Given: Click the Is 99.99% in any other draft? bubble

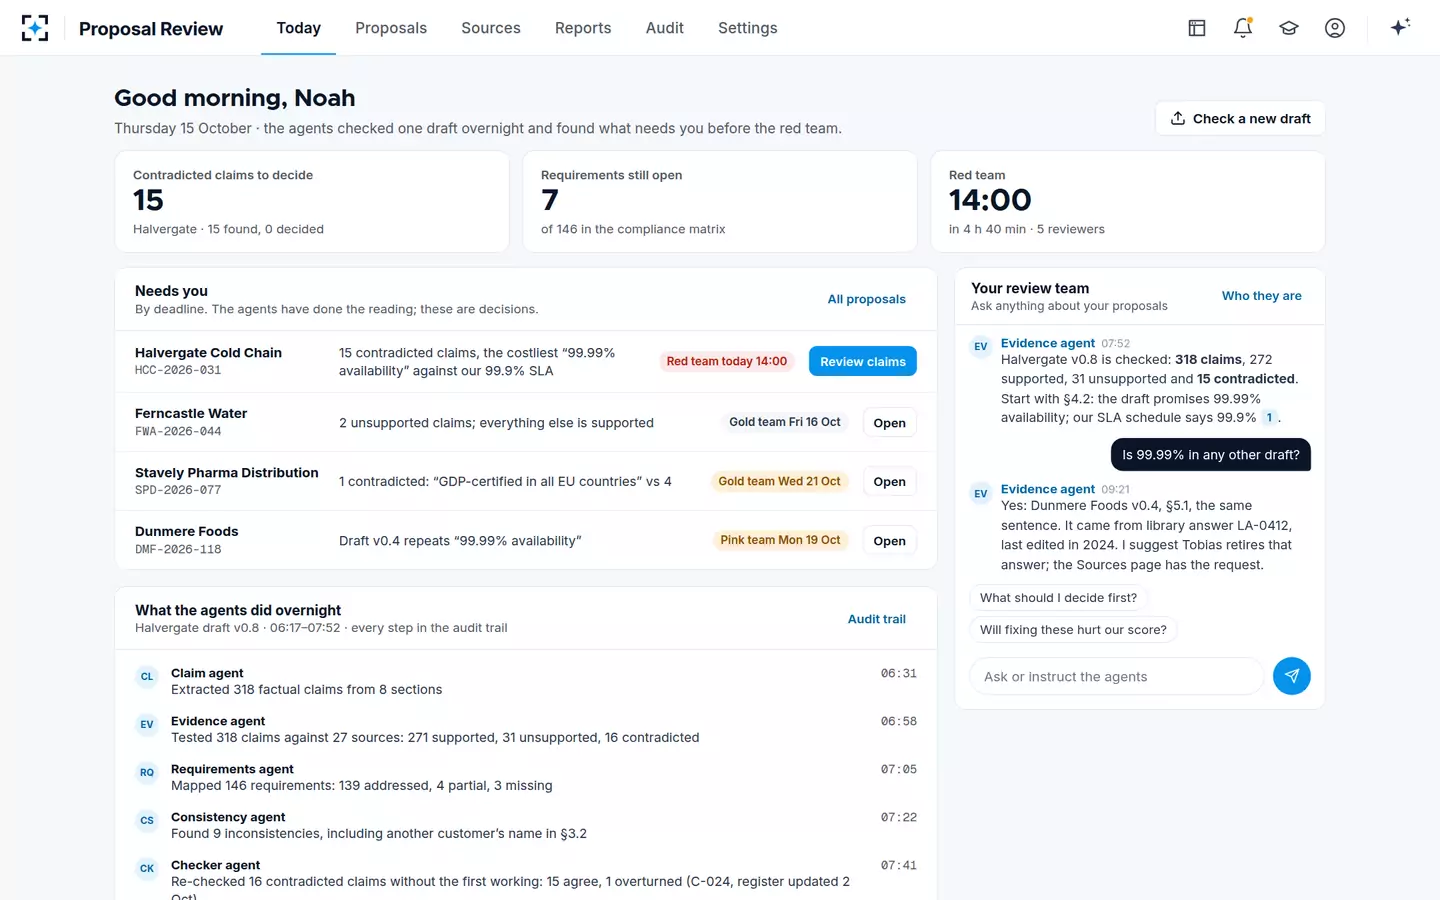Looking at the screenshot, I should coord(1211,454).
